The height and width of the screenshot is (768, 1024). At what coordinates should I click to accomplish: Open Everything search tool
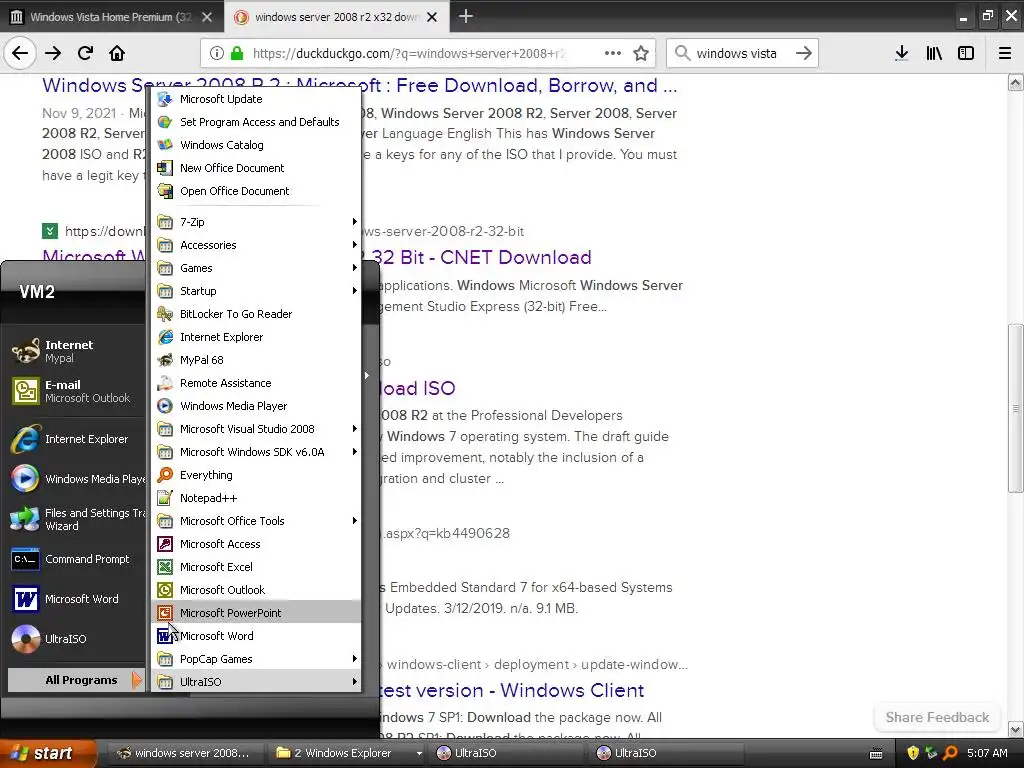(256, 475)
